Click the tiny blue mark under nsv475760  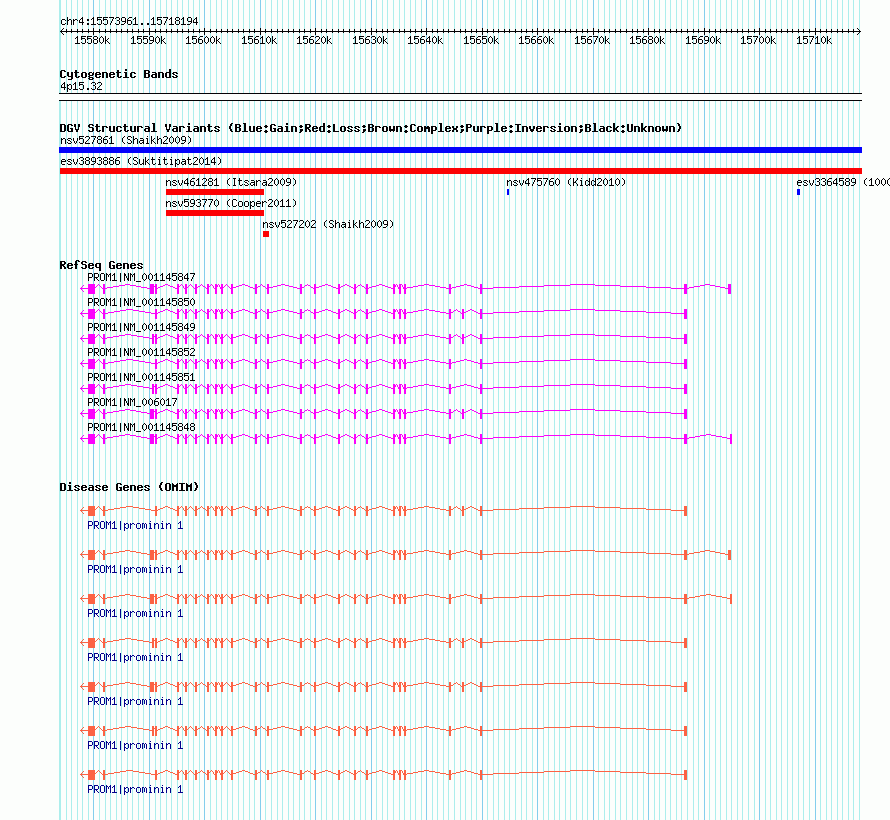click(508, 192)
